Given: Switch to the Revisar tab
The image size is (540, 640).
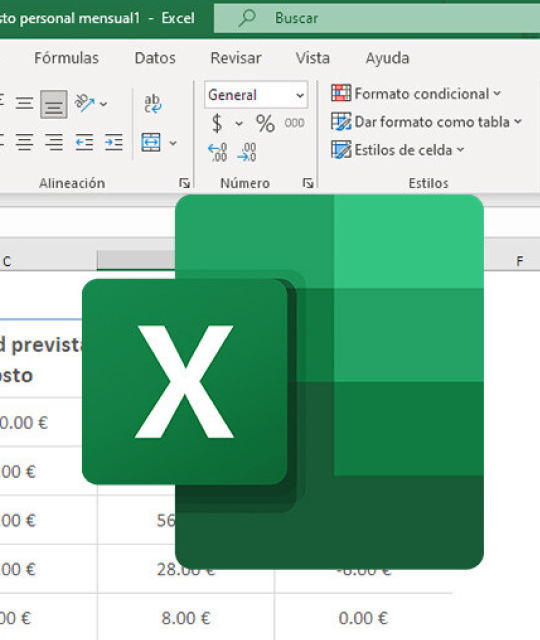Looking at the screenshot, I should tap(236, 58).
